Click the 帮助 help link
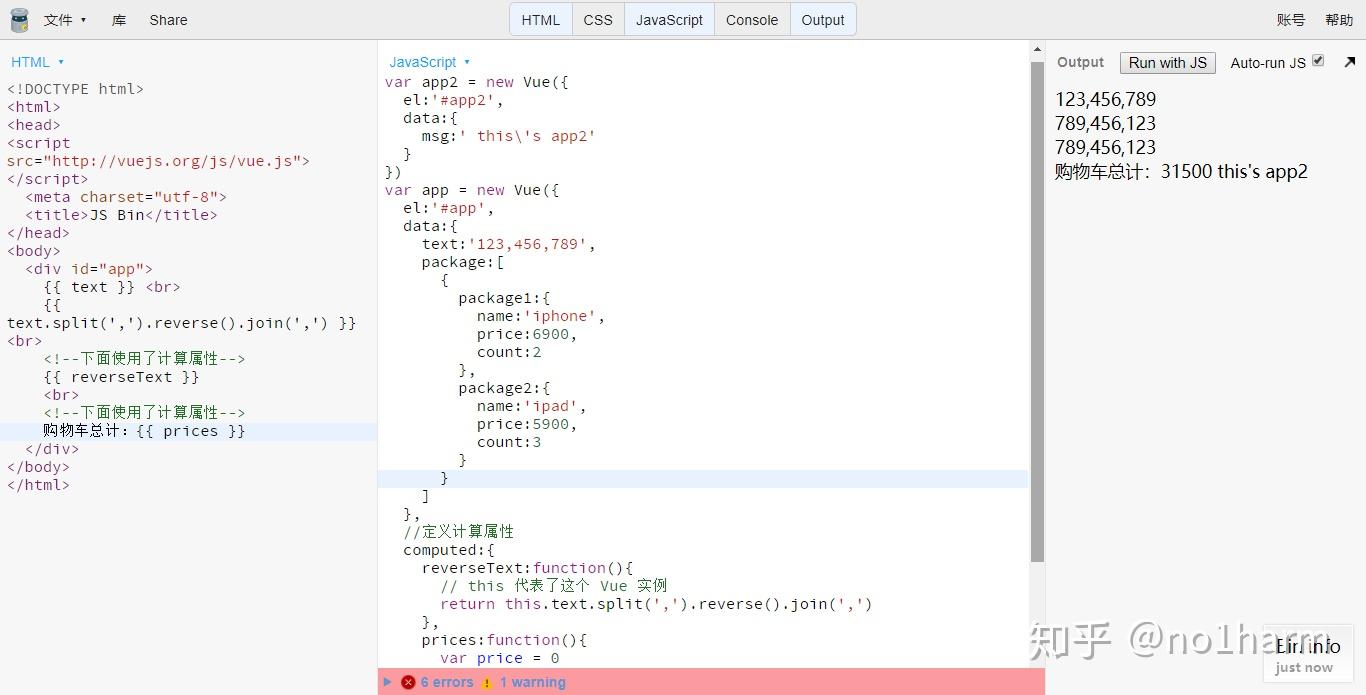Image resolution: width=1366 pixels, height=695 pixels. [x=1338, y=19]
